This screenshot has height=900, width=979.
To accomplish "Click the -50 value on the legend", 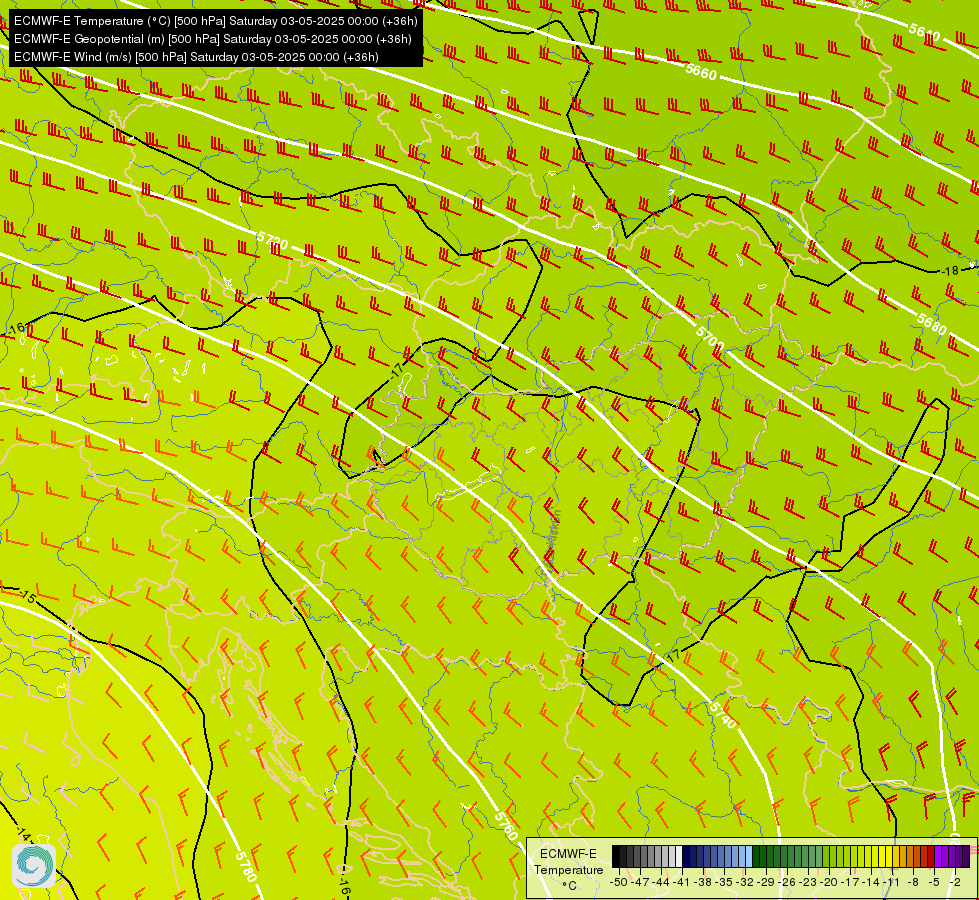I will click(x=619, y=882).
